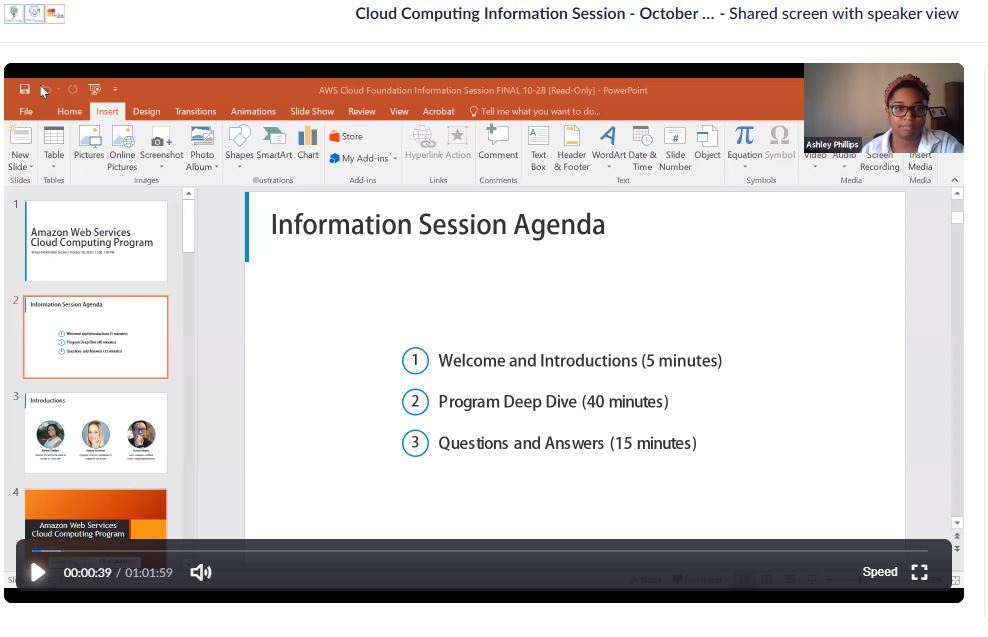Viewport: 988px width, 637px height.
Task: Click the Screenshot tool
Action: [161, 147]
